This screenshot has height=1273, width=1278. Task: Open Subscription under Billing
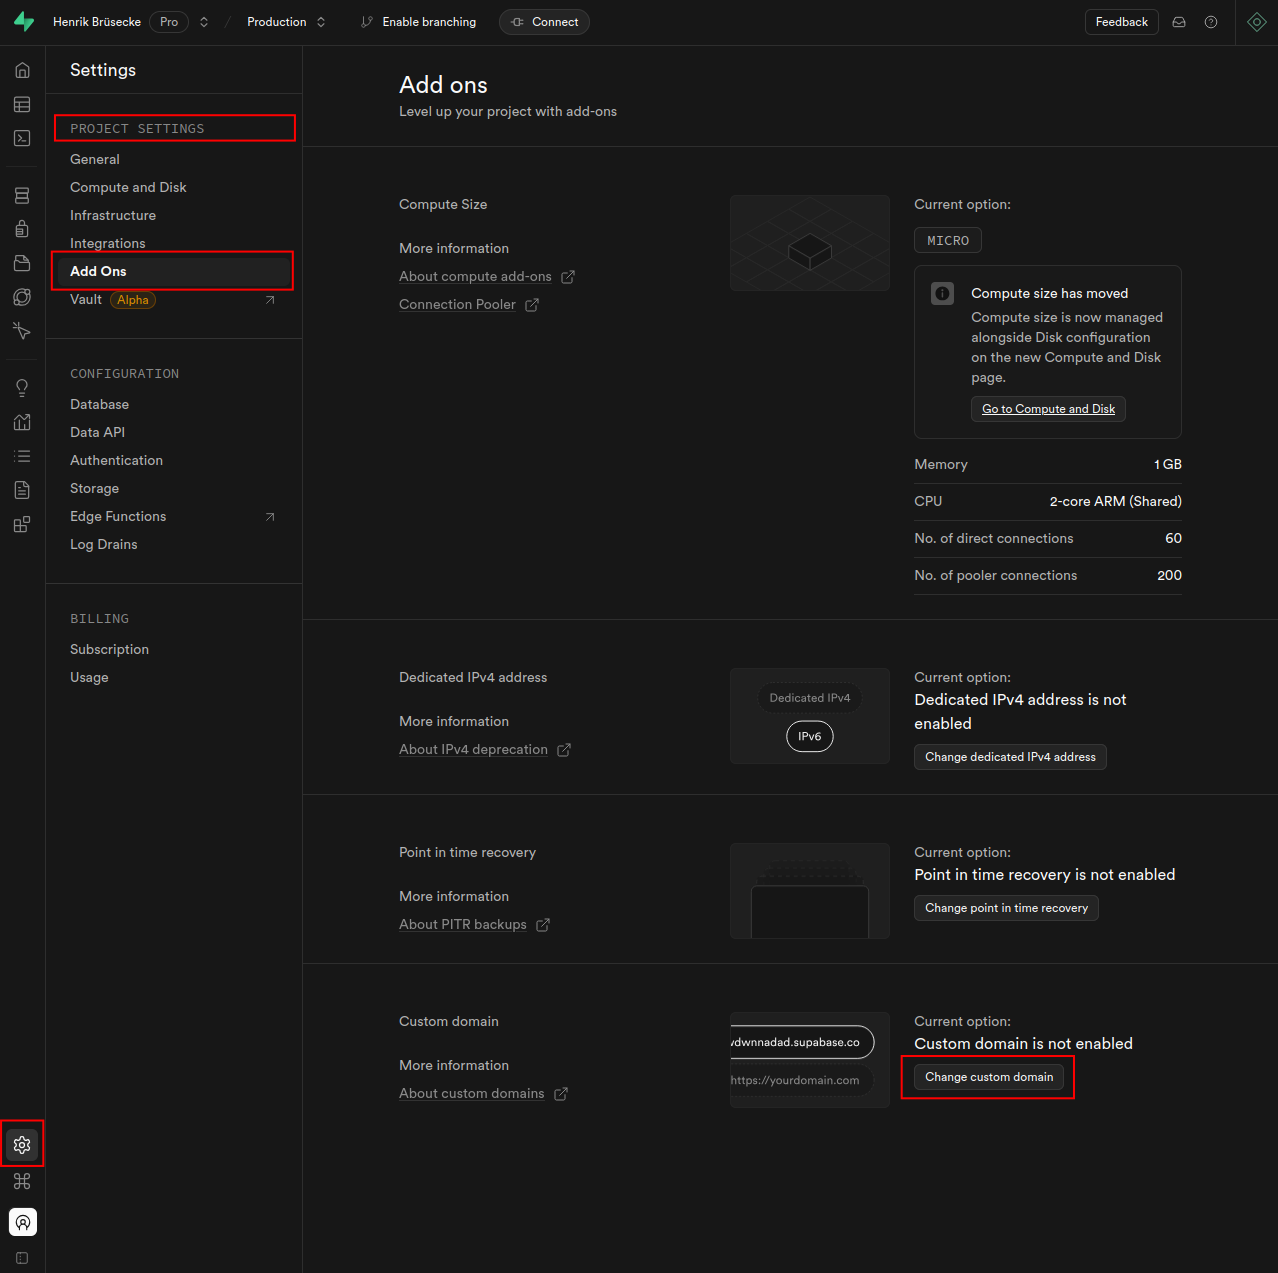click(109, 649)
